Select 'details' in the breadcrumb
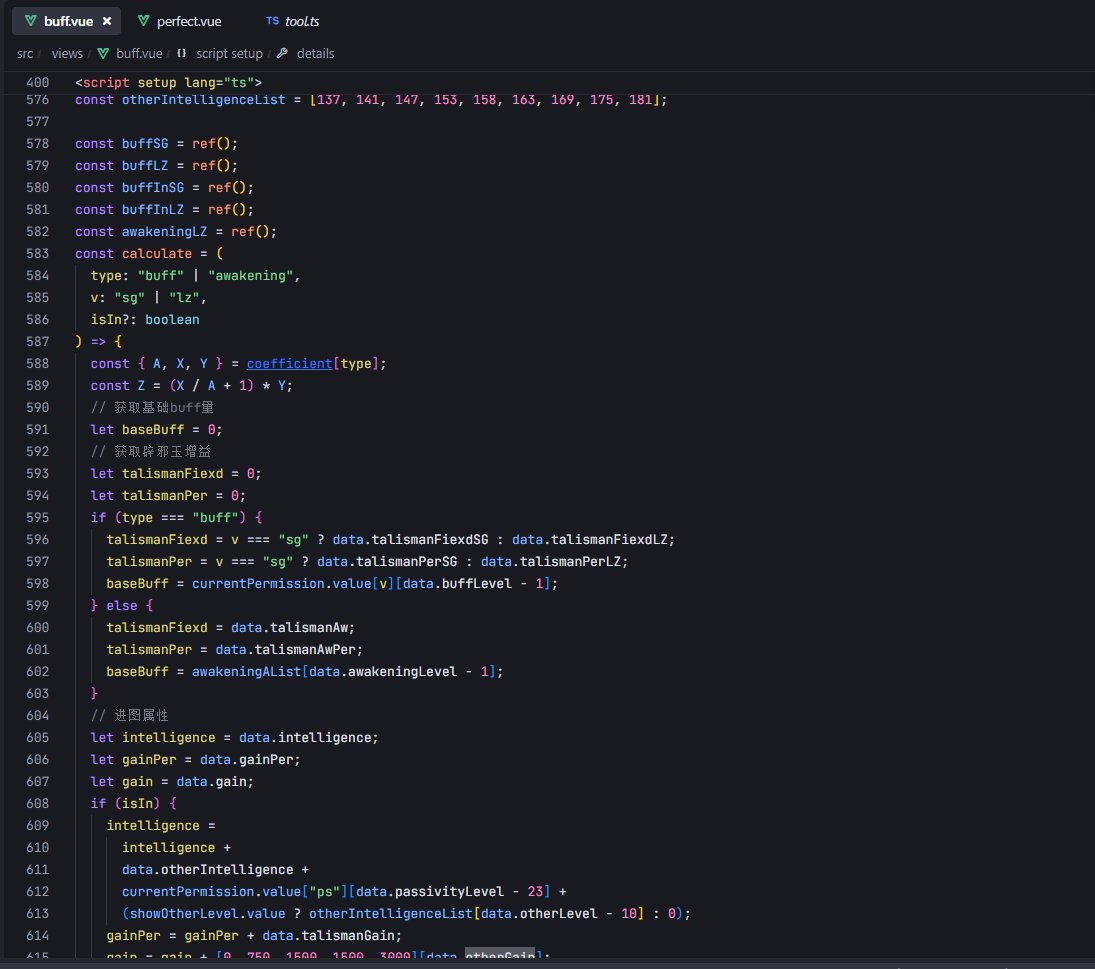Viewport: 1095px width, 969px height. click(x=315, y=54)
